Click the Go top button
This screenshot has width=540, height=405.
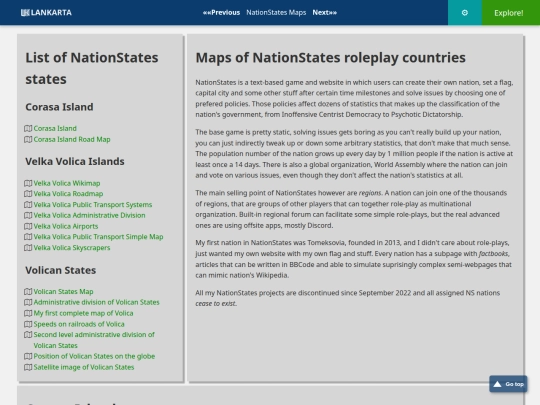tap(508, 384)
